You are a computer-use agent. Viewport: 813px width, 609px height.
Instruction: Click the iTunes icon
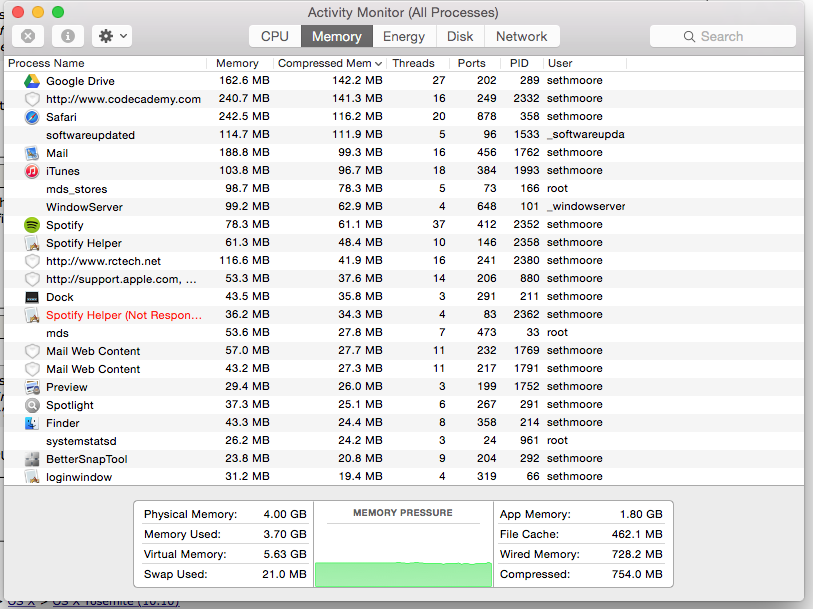(32, 171)
